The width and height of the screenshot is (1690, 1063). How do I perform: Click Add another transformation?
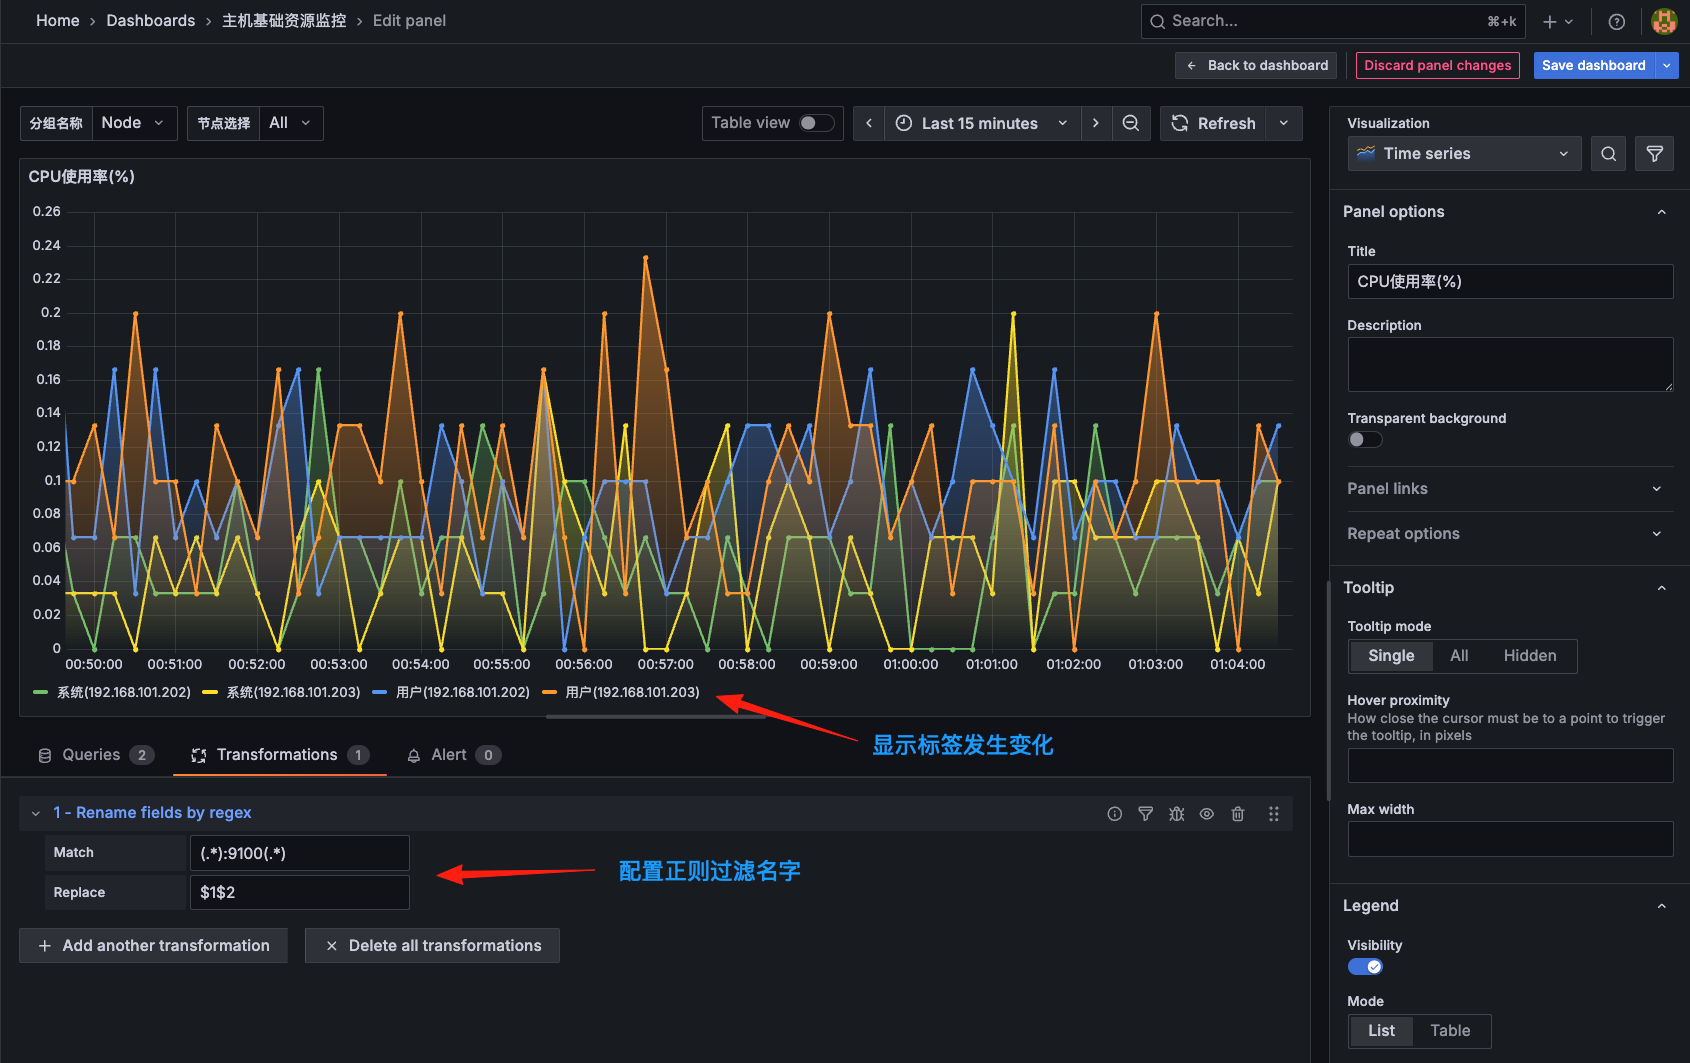(x=153, y=945)
